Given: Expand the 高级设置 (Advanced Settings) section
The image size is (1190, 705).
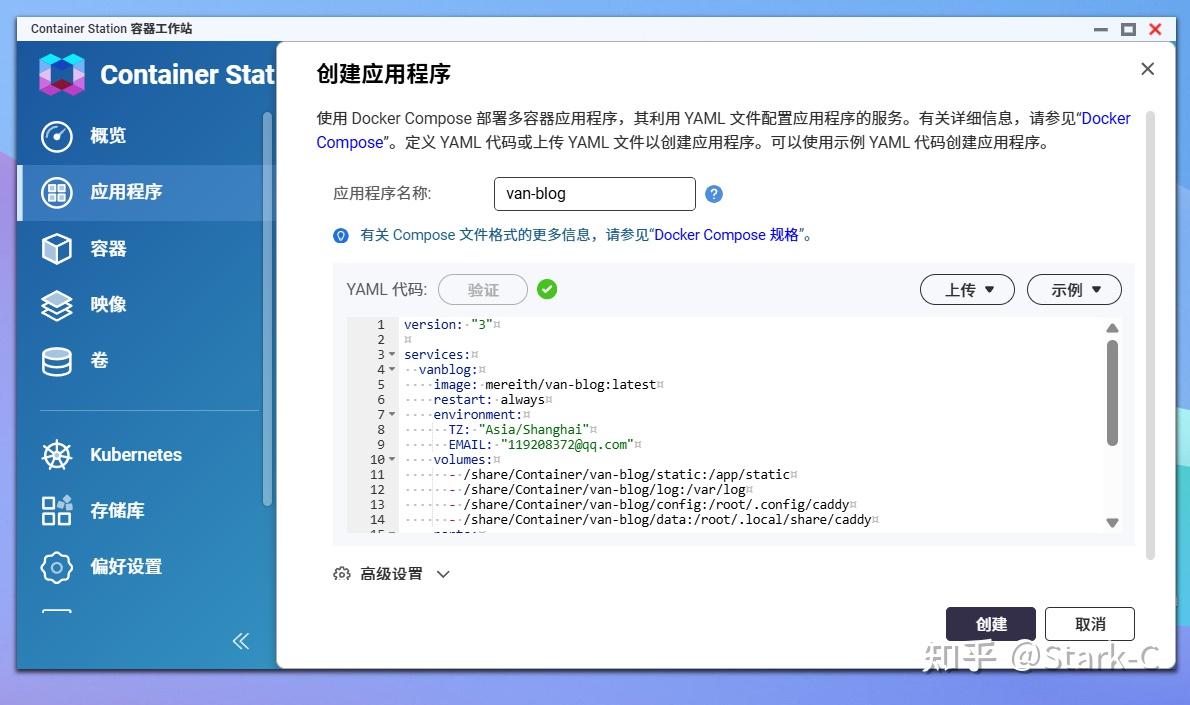Looking at the screenshot, I should tap(390, 573).
